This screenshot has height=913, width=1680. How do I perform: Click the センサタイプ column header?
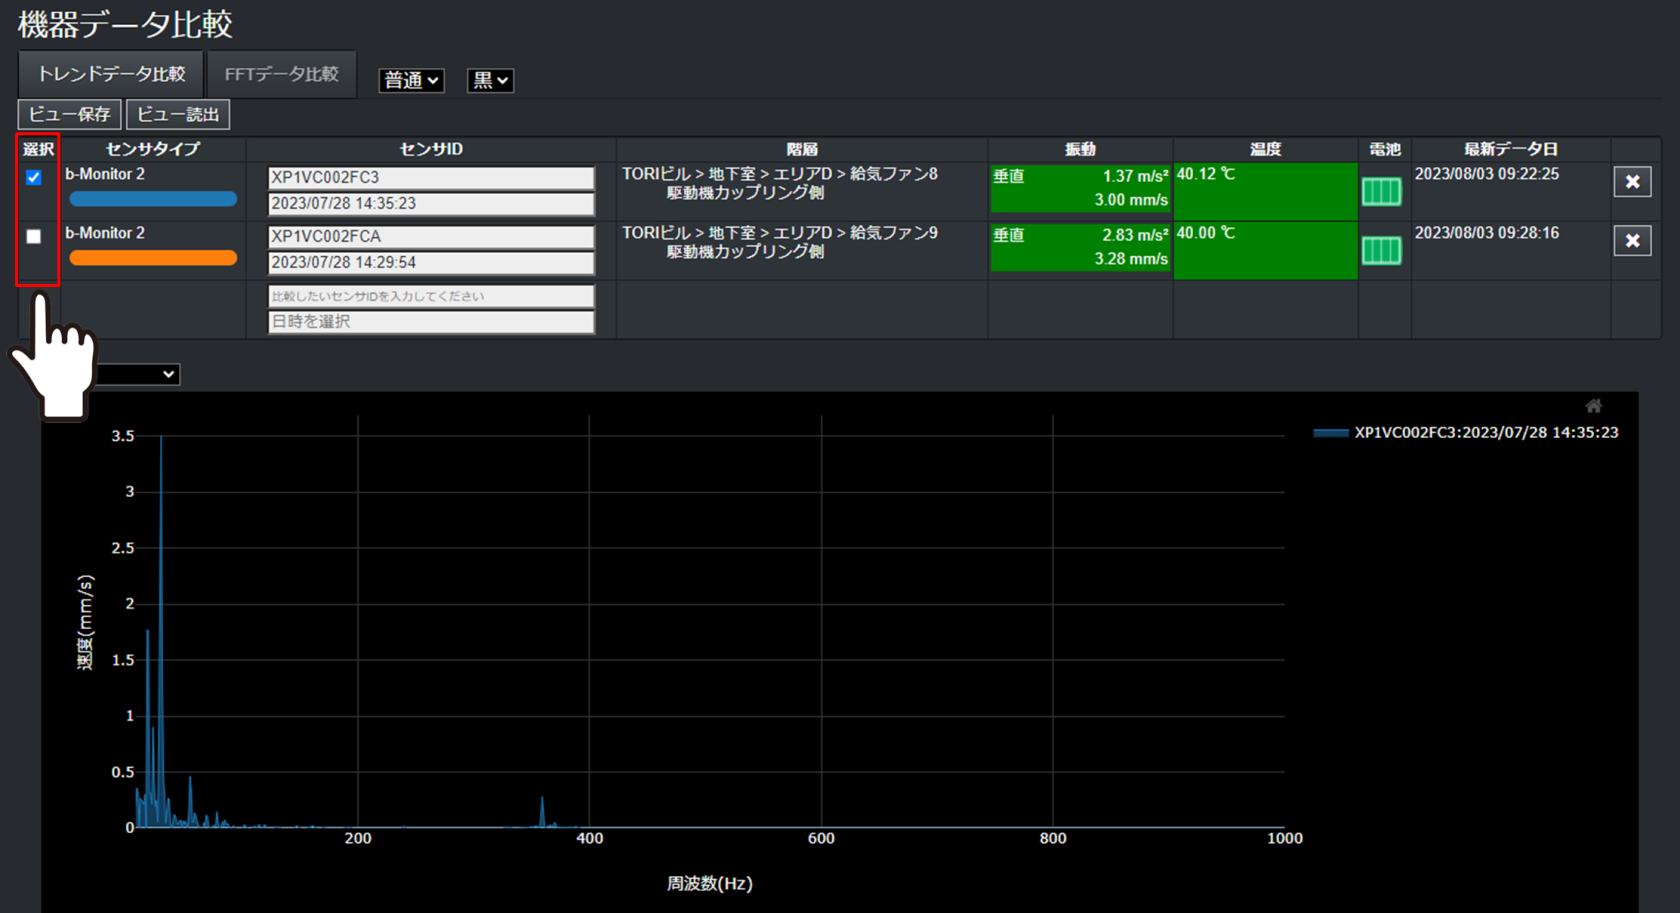153,149
